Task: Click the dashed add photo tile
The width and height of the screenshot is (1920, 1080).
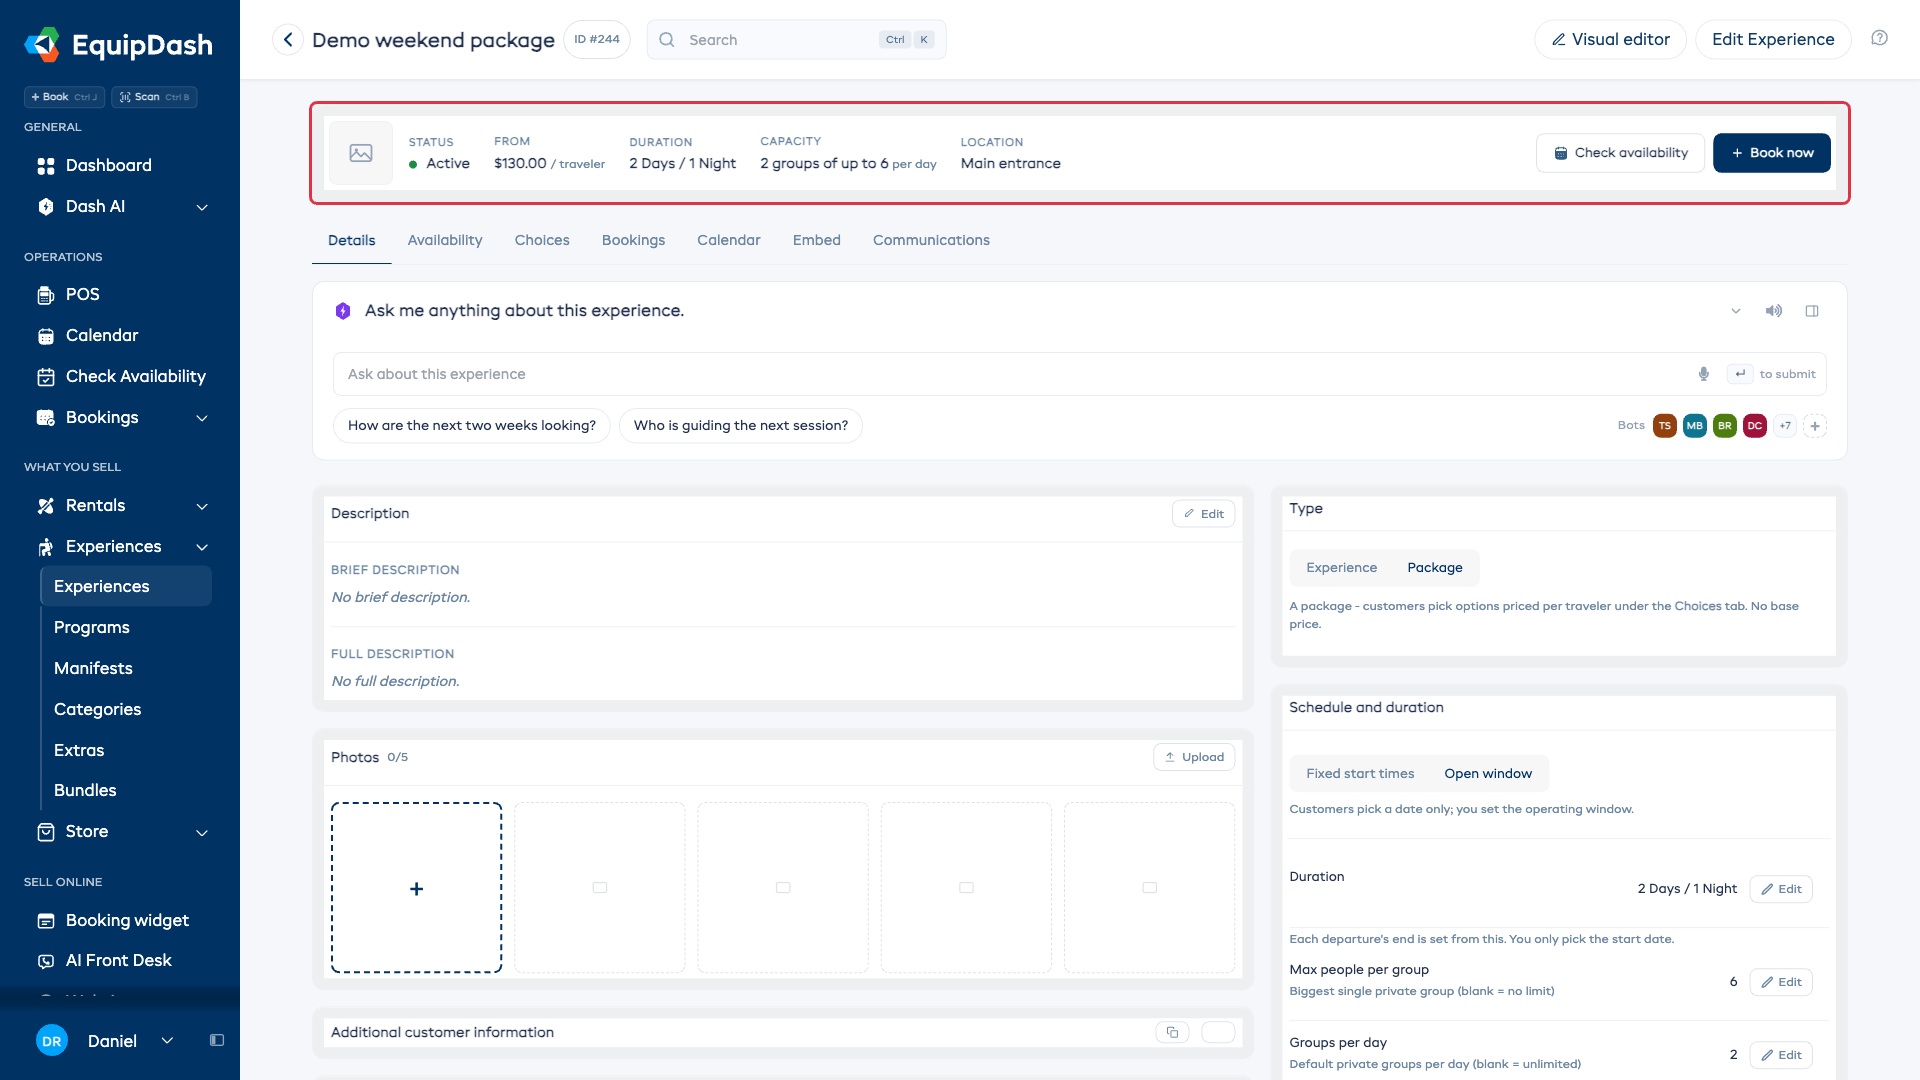Action: [x=417, y=888]
